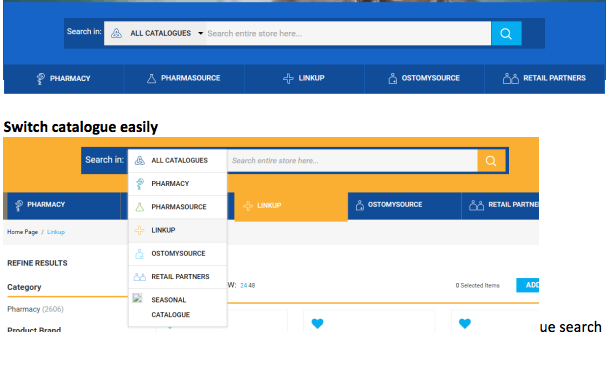Open PHARMACY tab in top blue navigation
This screenshot has height=365, width=610.
pyautogui.click(x=63, y=79)
